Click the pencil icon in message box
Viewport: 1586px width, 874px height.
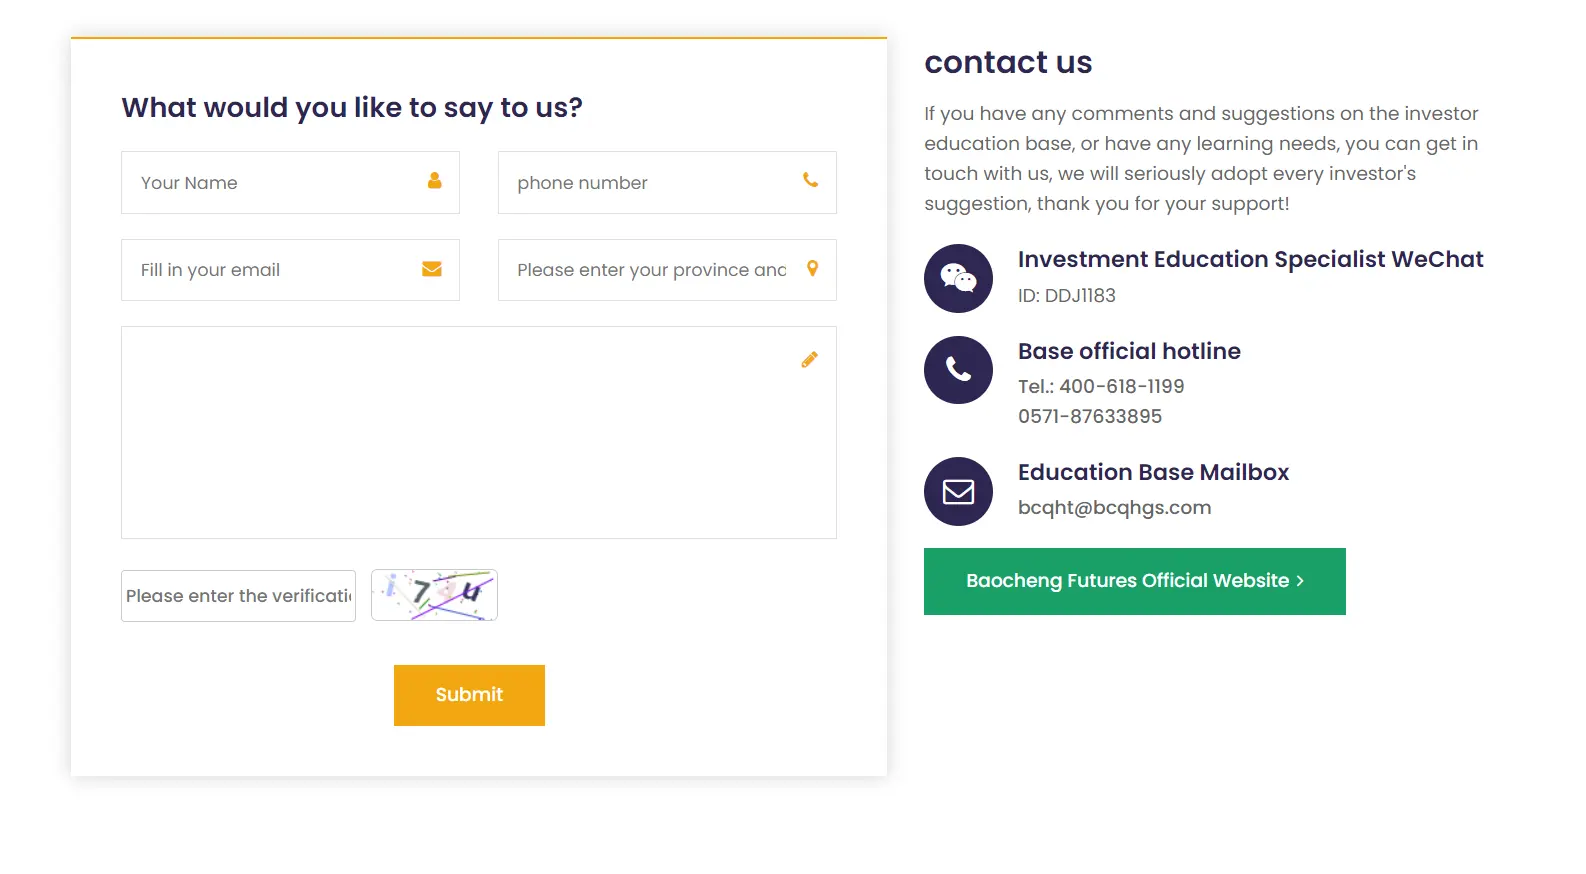(x=809, y=360)
